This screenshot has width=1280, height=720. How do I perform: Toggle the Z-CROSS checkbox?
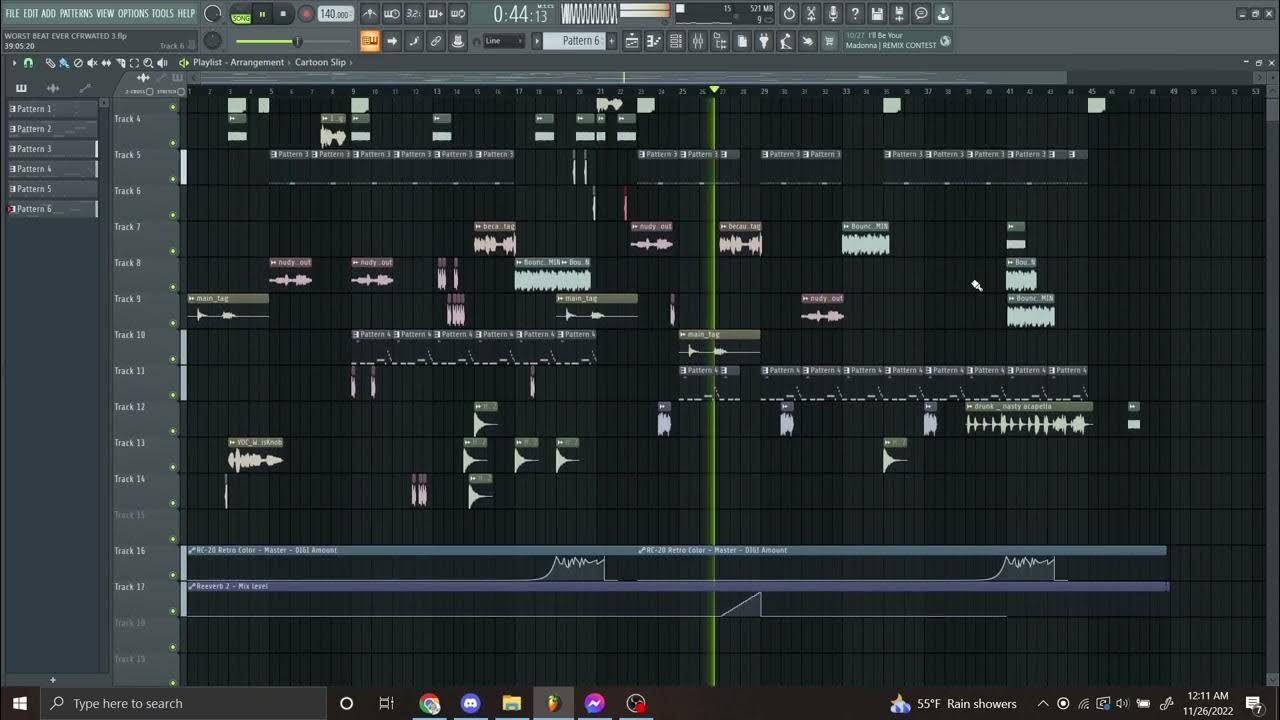pos(150,92)
